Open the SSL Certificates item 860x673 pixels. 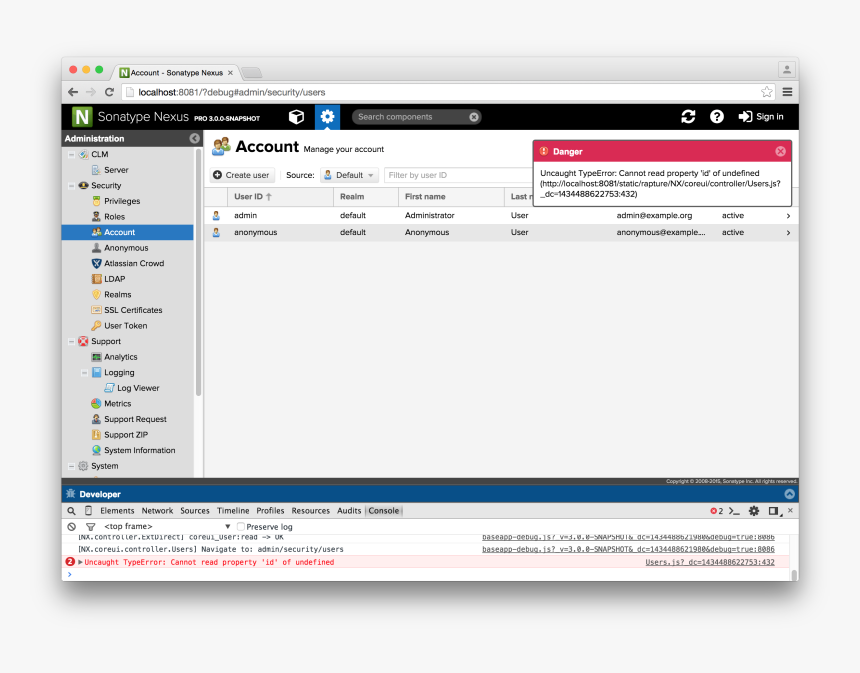point(127,310)
